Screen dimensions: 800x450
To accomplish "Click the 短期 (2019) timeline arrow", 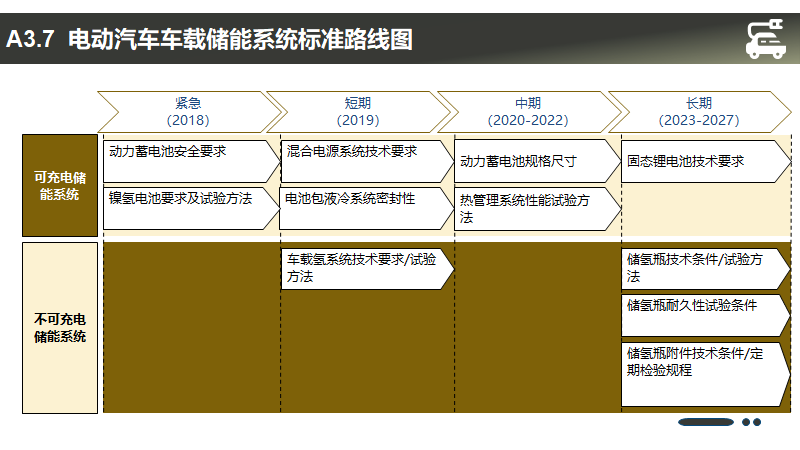I will point(359,112).
